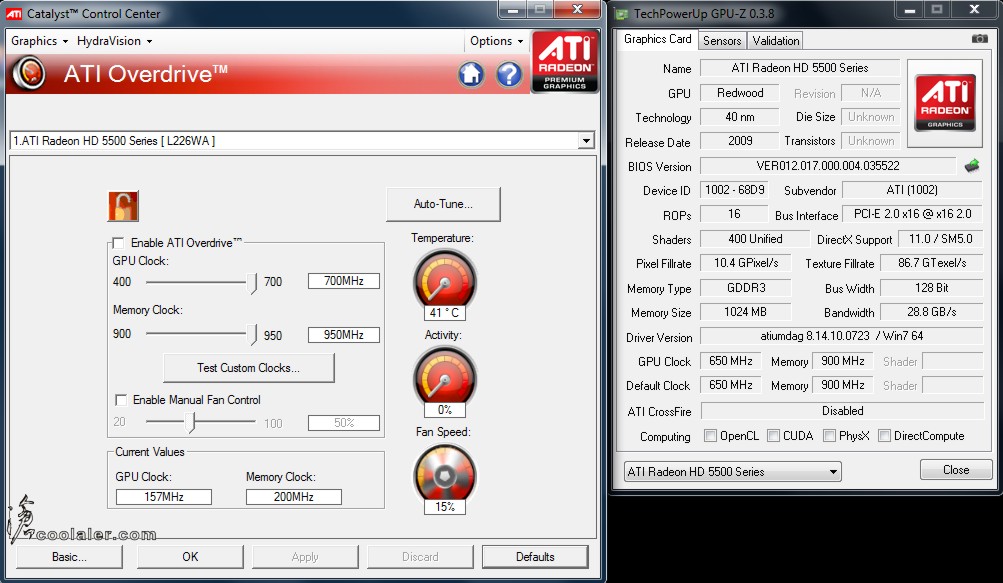
Task: Click the GPU-Z screenshot camera icon
Action: (979, 39)
